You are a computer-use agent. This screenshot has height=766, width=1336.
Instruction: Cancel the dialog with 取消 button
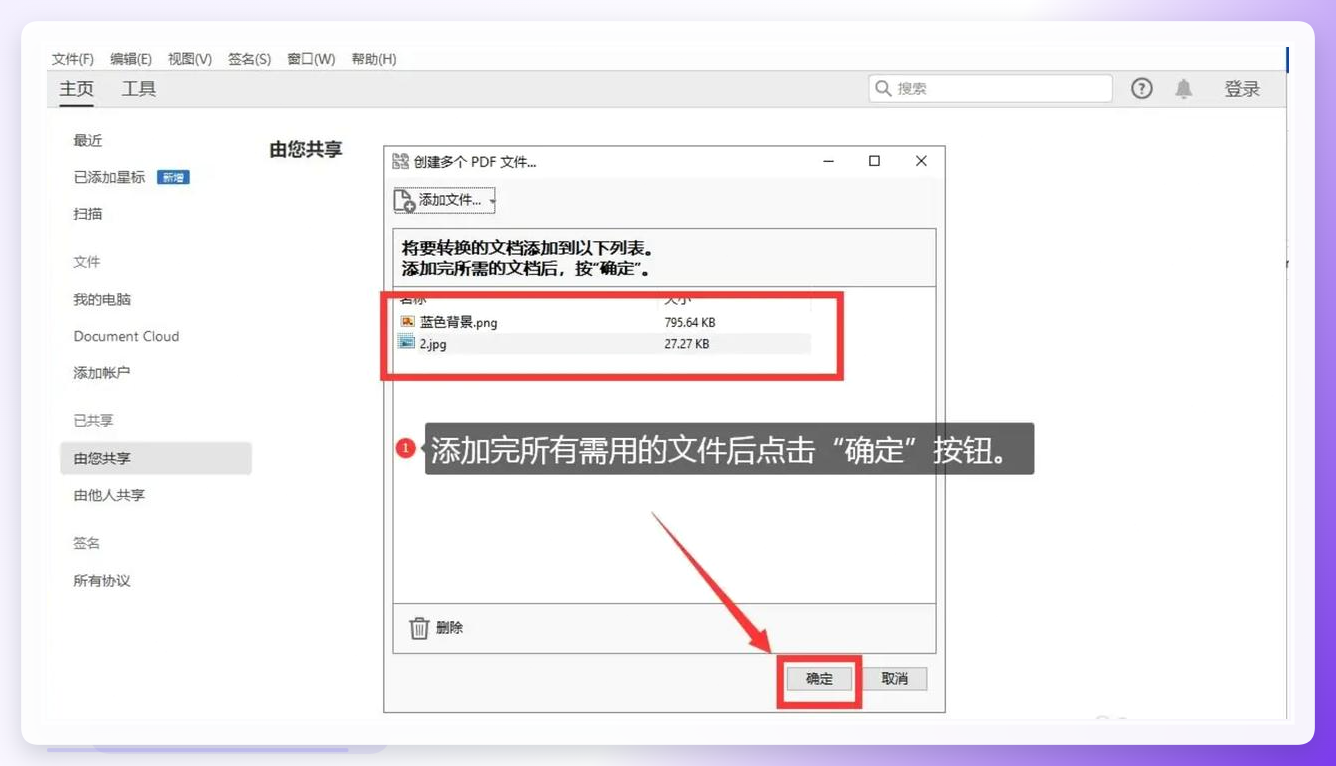pos(895,679)
